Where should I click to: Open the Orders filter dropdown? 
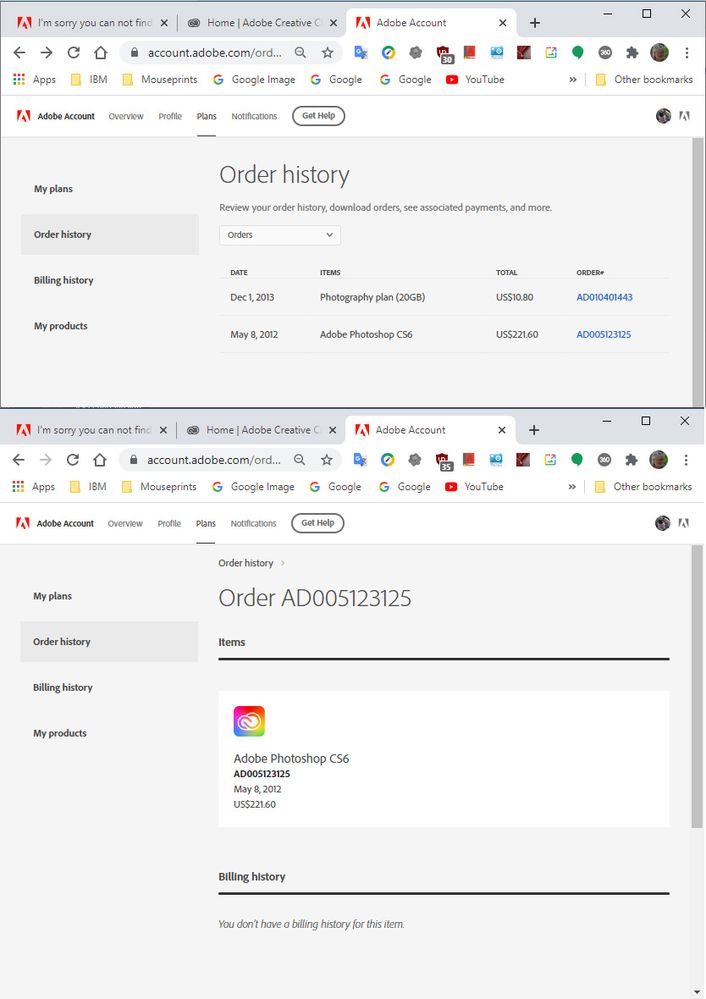point(280,235)
